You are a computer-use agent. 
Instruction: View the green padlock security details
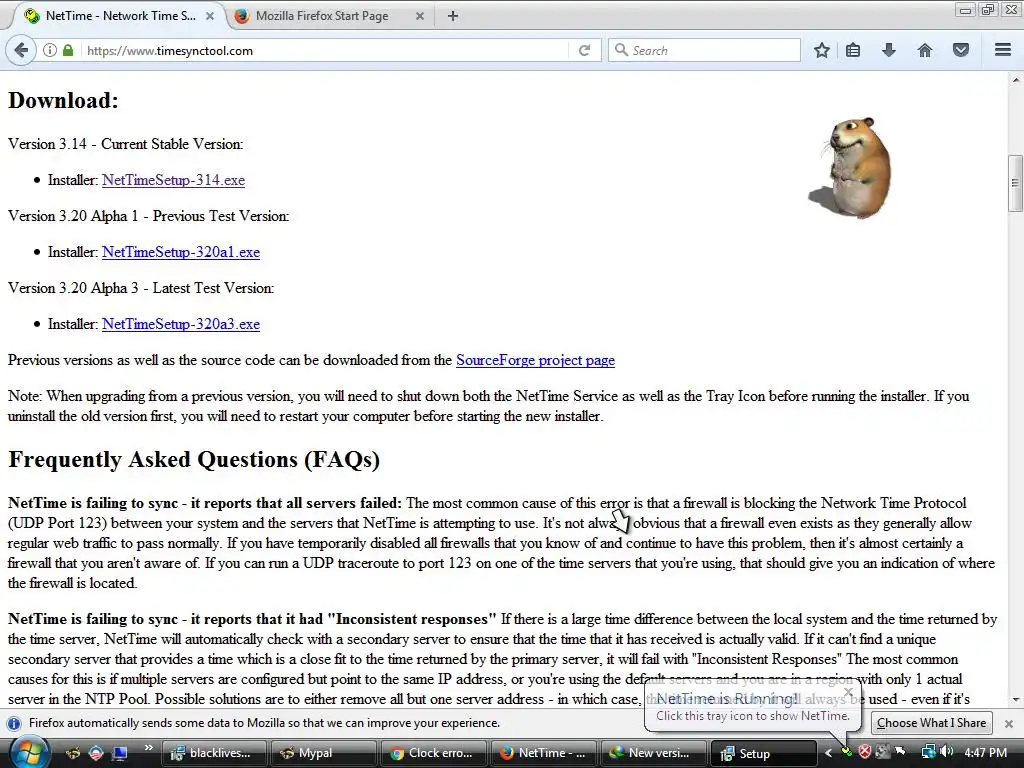pos(68,50)
